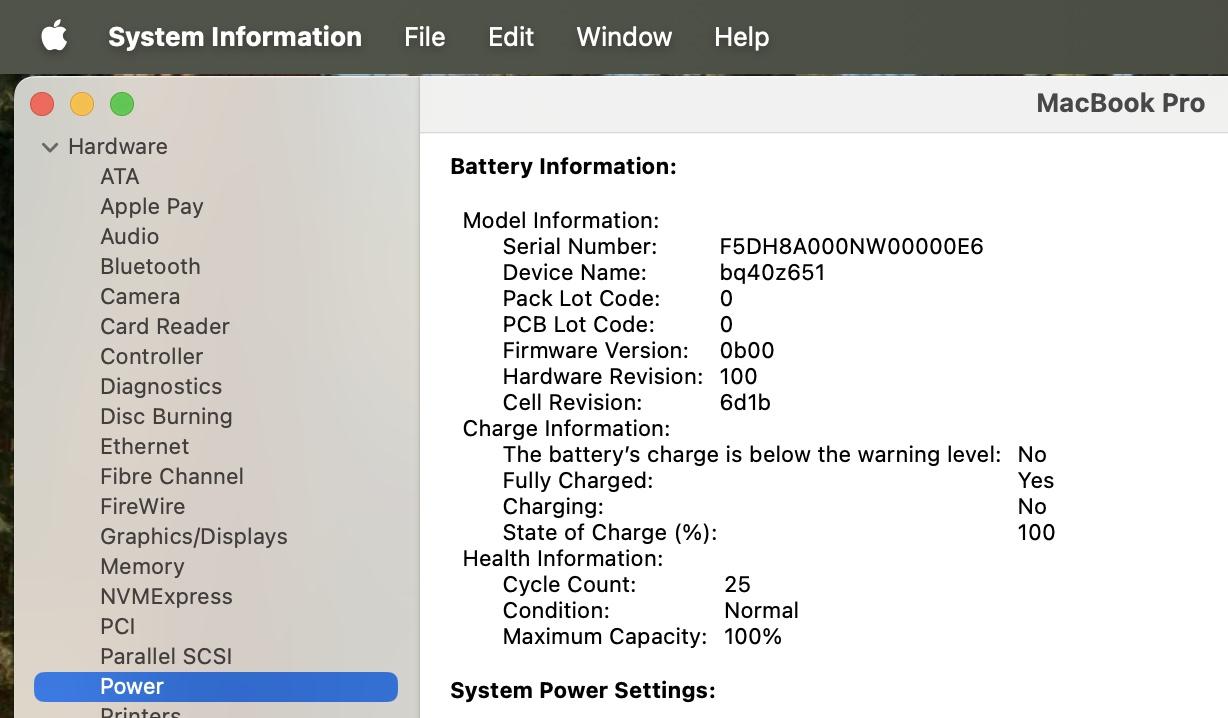
Task: Click the Charge Information label
Action: tap(566, 428)
